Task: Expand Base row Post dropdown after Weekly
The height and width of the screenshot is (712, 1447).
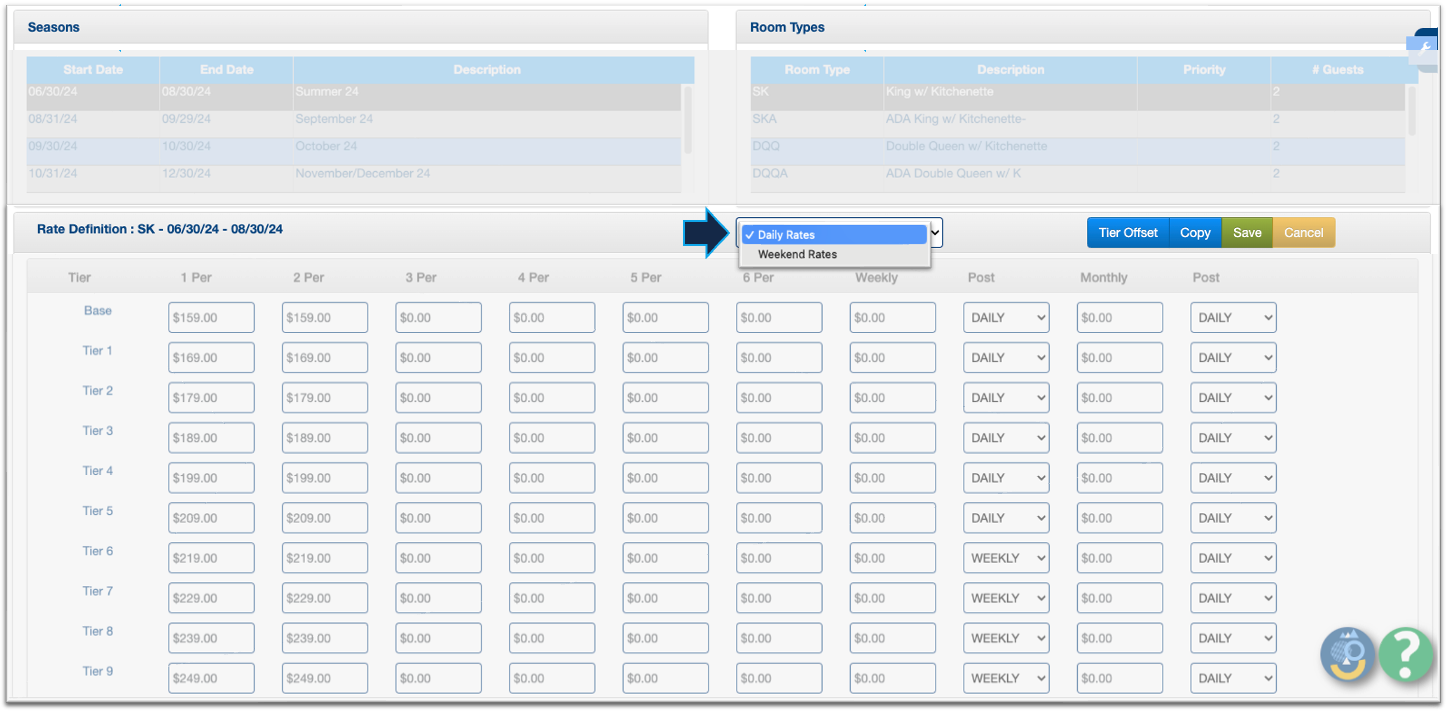Action: click(x=1005, y=318)
